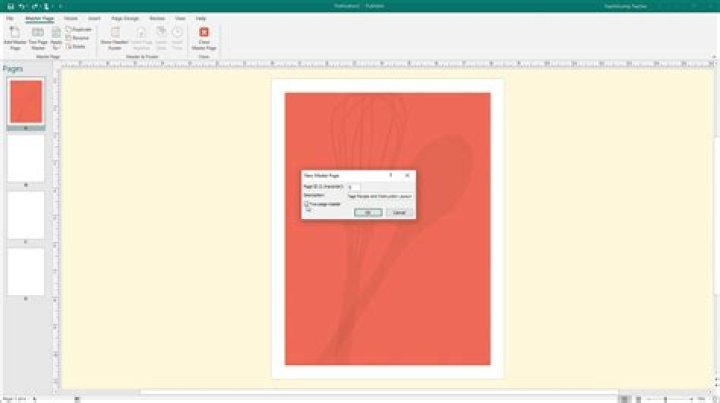Click the Redo arrow in quick access toolbar
The height and width of the screenshot is (403, 720).
pyautogui.click(x=35, y=6)
